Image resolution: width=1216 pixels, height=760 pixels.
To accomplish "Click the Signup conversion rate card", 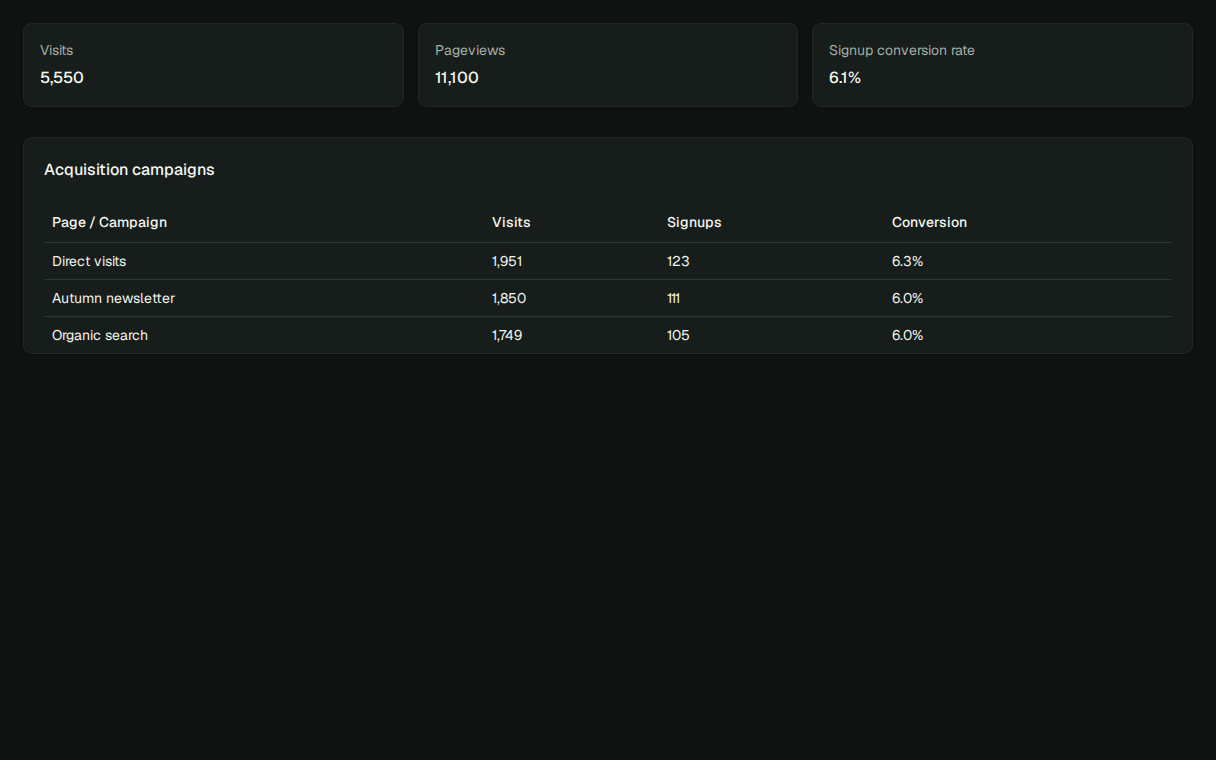I will 1002,65.
